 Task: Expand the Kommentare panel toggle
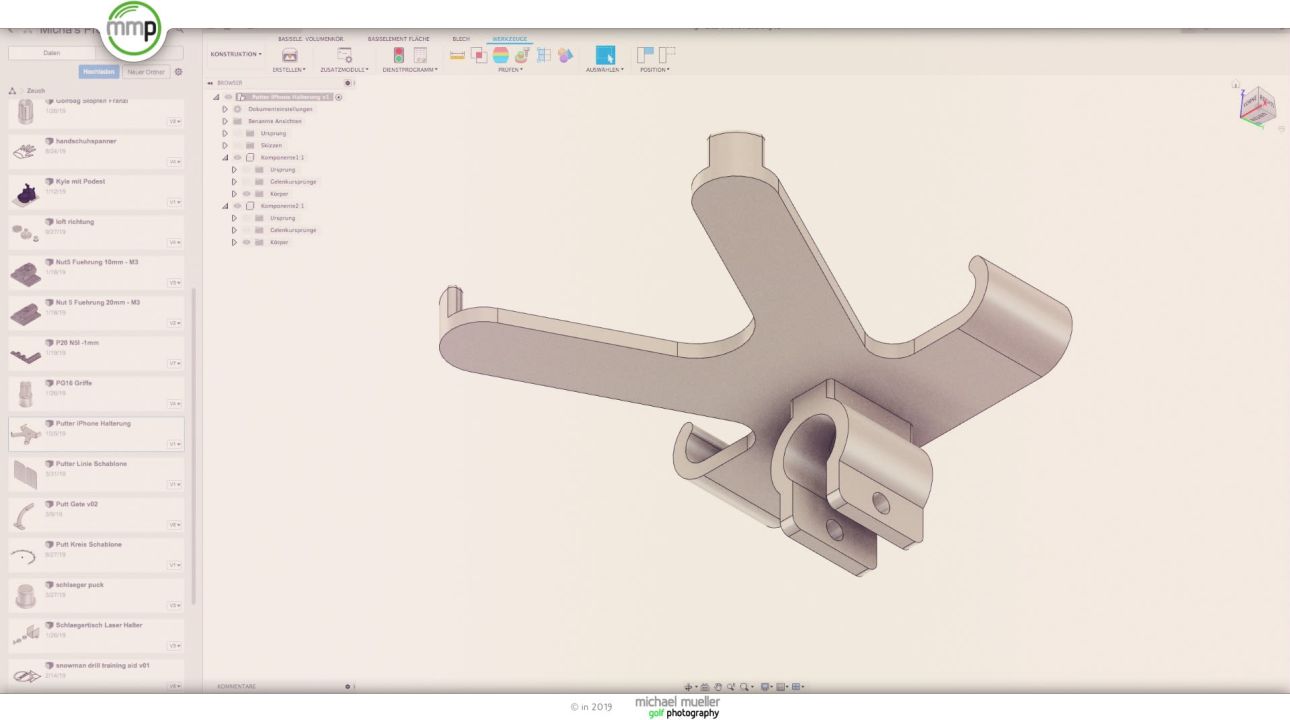click(x=348, y=687)
